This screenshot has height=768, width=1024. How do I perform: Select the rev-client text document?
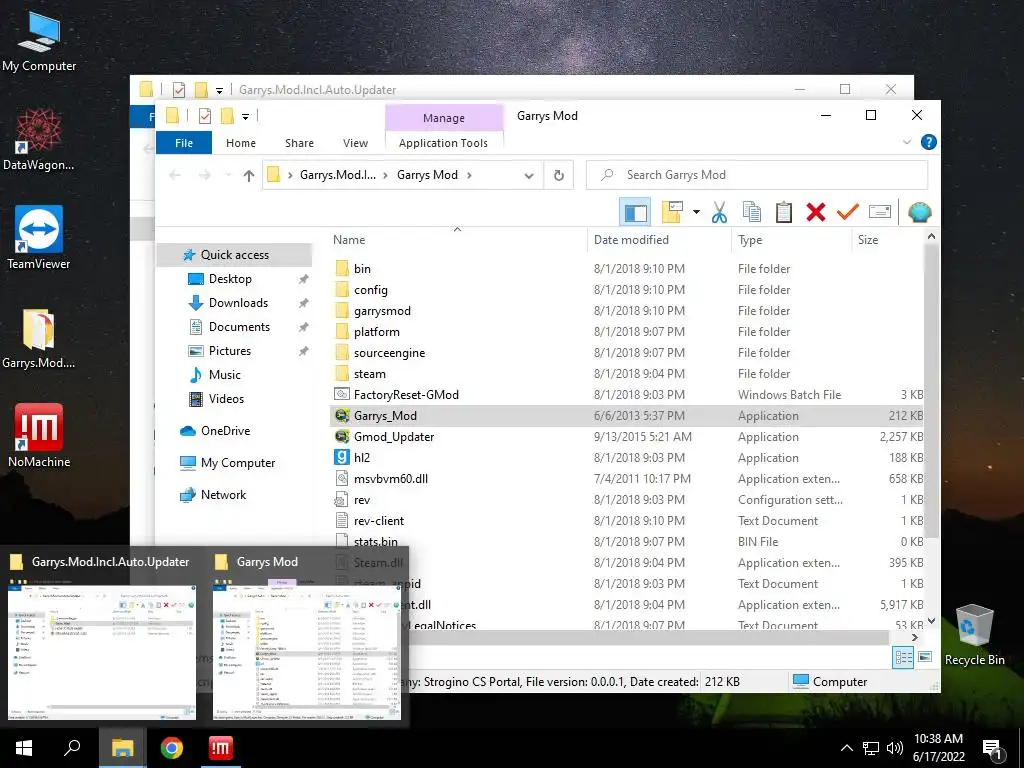[379, 520]
